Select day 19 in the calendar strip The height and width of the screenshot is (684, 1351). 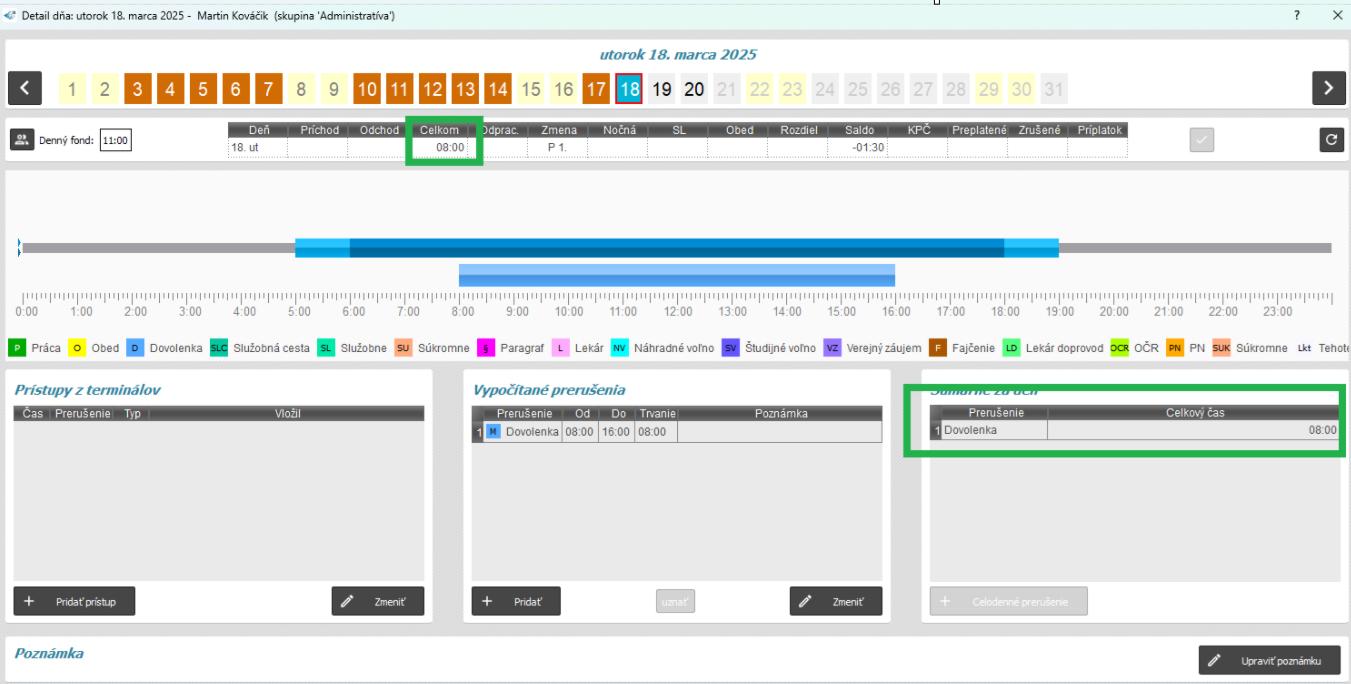pos(661,90)
